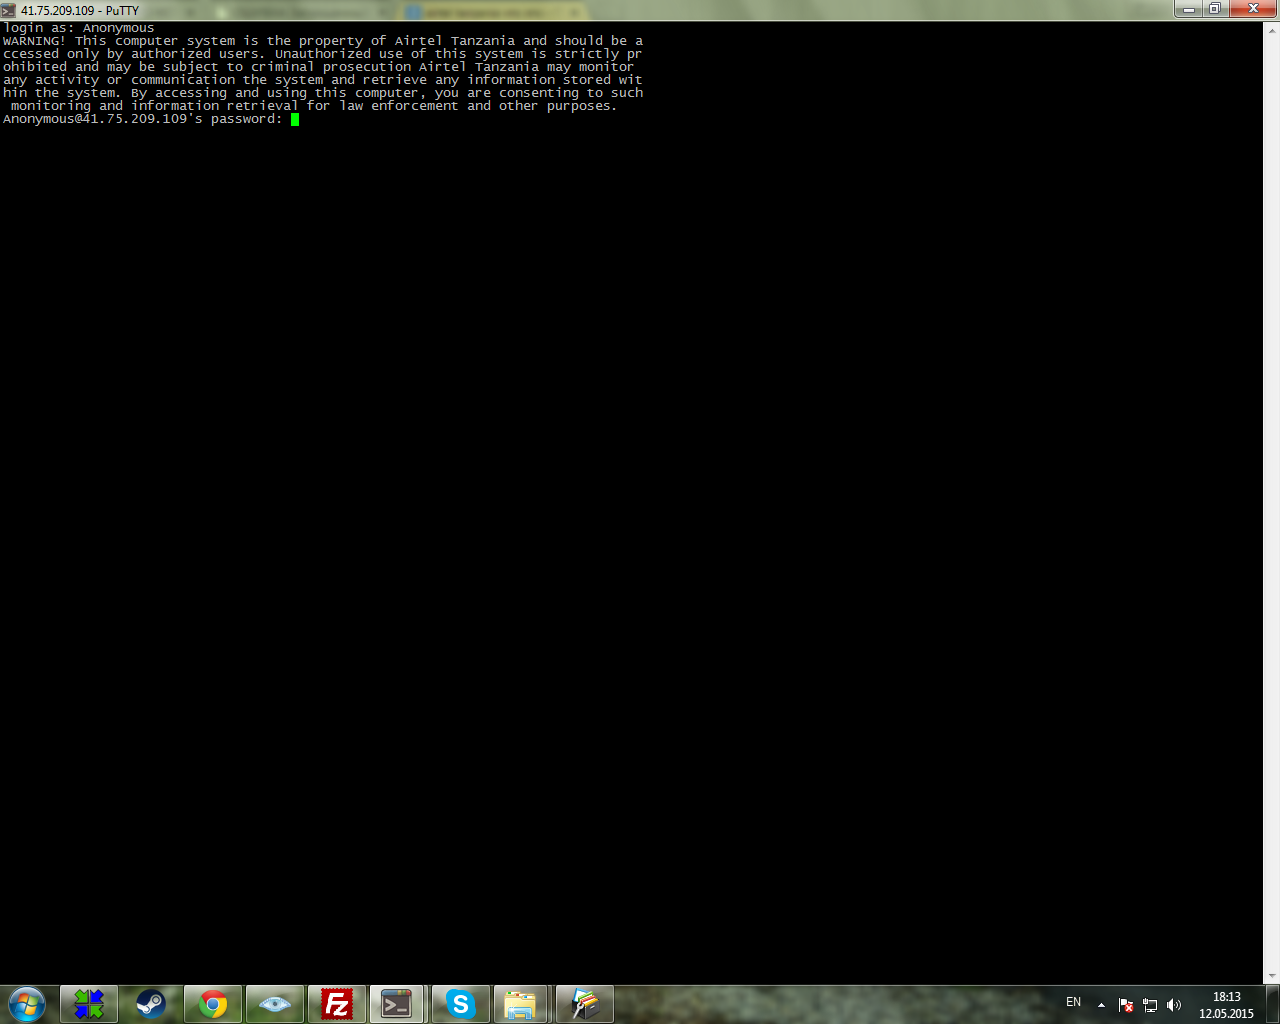Restore down the PuTTY window
This screenshot has height=1024, width=1280.
1215,9
